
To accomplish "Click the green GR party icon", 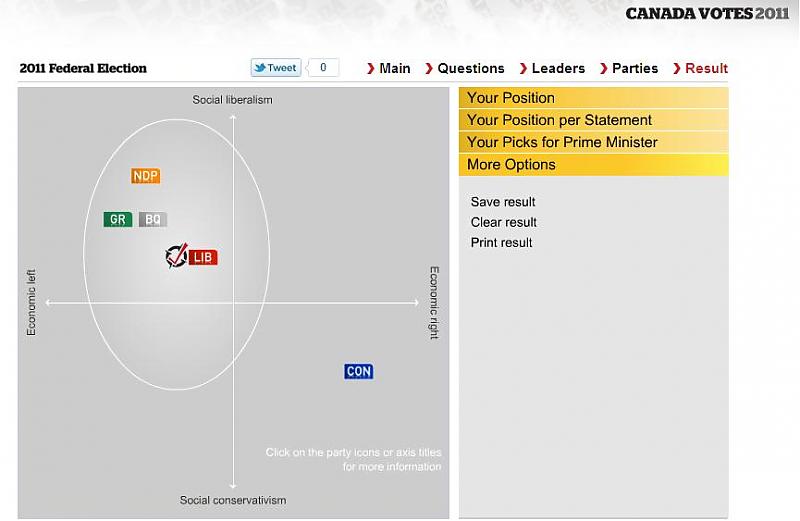I will (118, 219).
